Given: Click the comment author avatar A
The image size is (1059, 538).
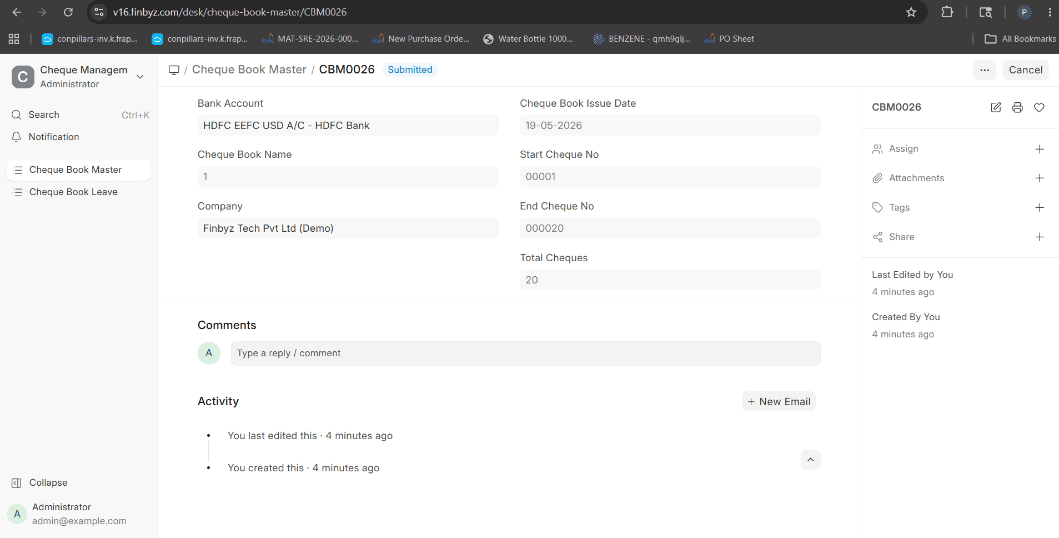Looking at the screenshot, I should pos(209,353).
